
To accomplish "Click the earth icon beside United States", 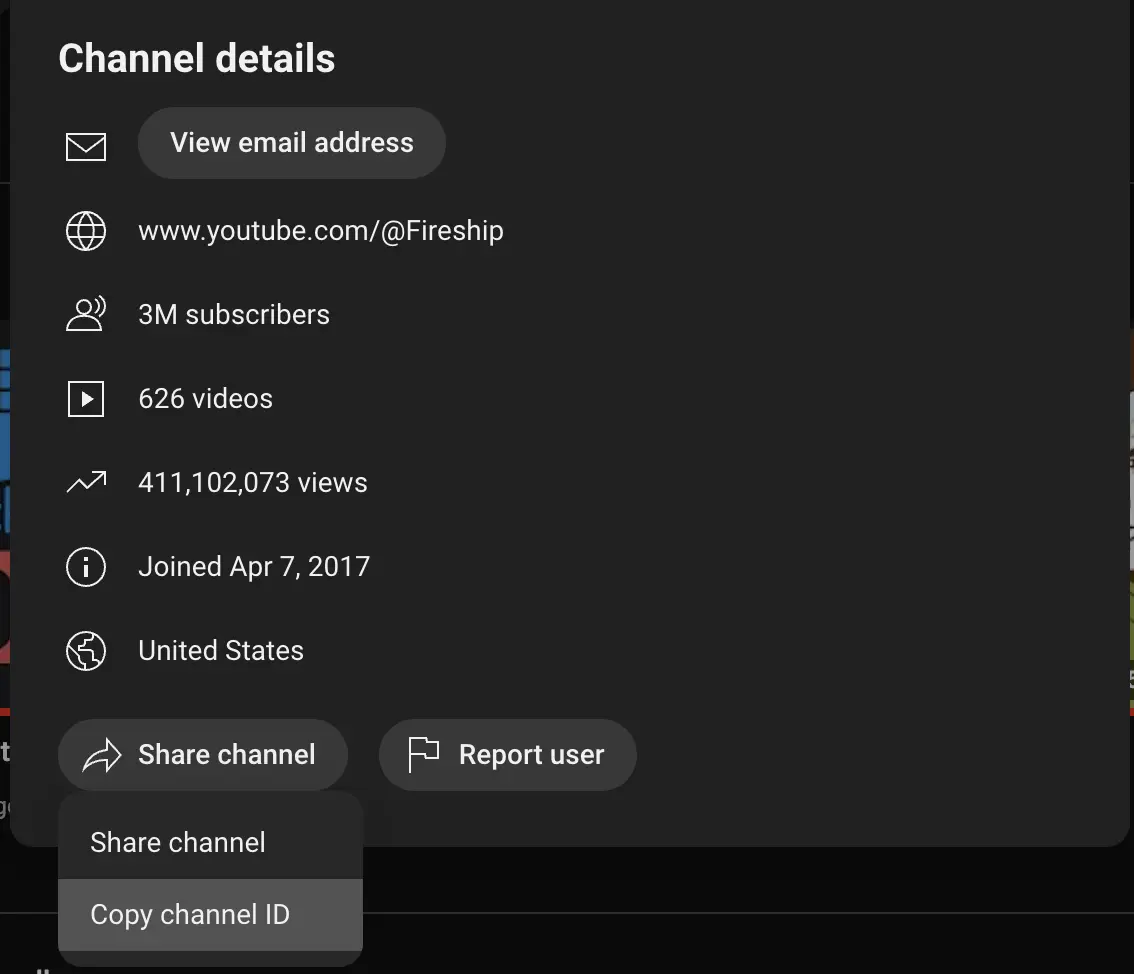I will (x=86, y=651).
